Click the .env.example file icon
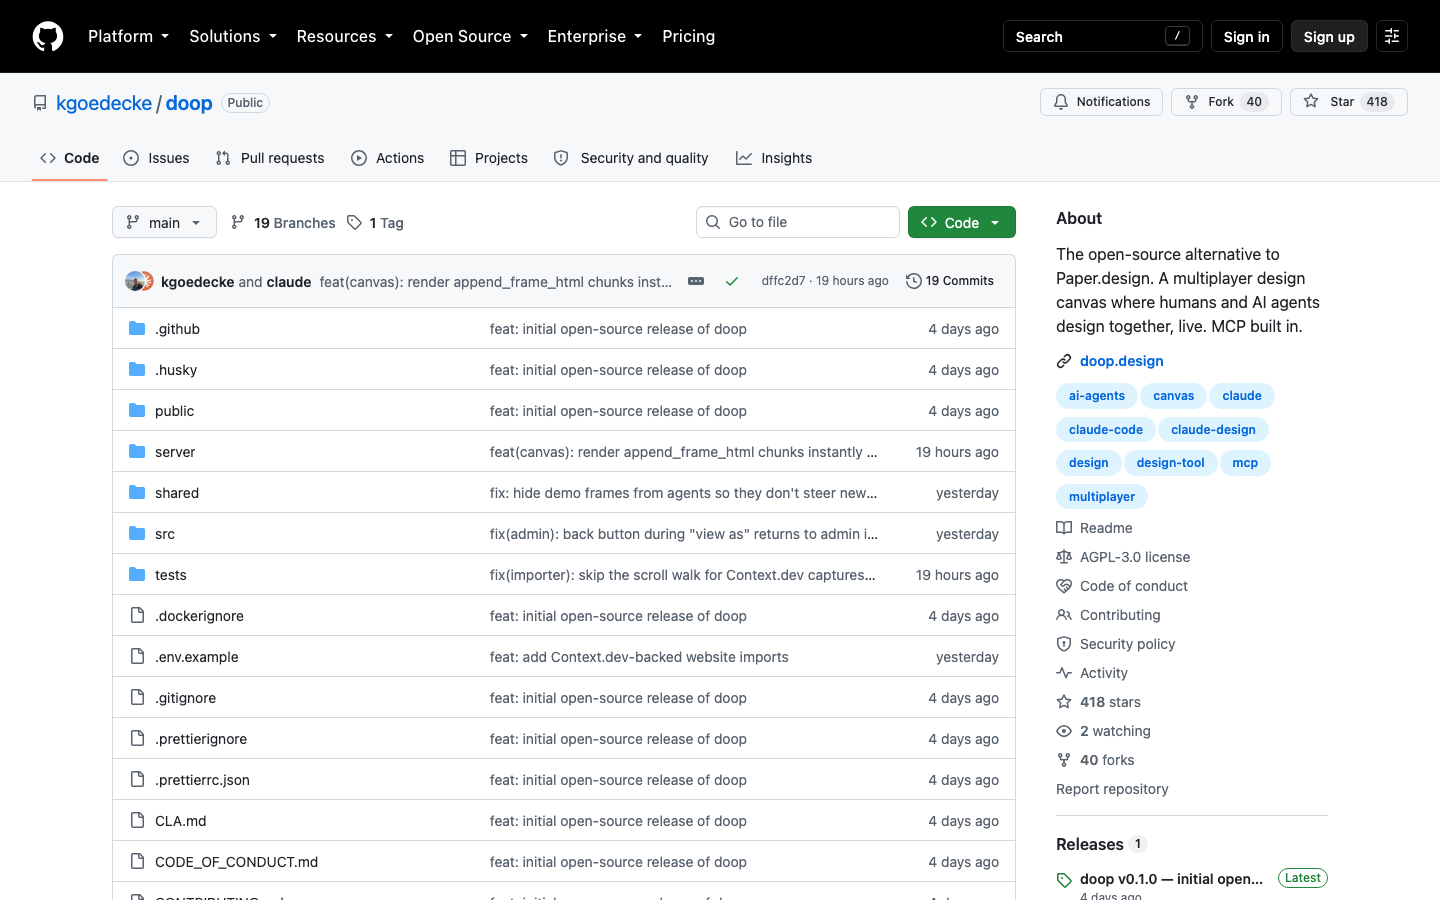This screenshot has width=1440, height=900. point(137,656)
